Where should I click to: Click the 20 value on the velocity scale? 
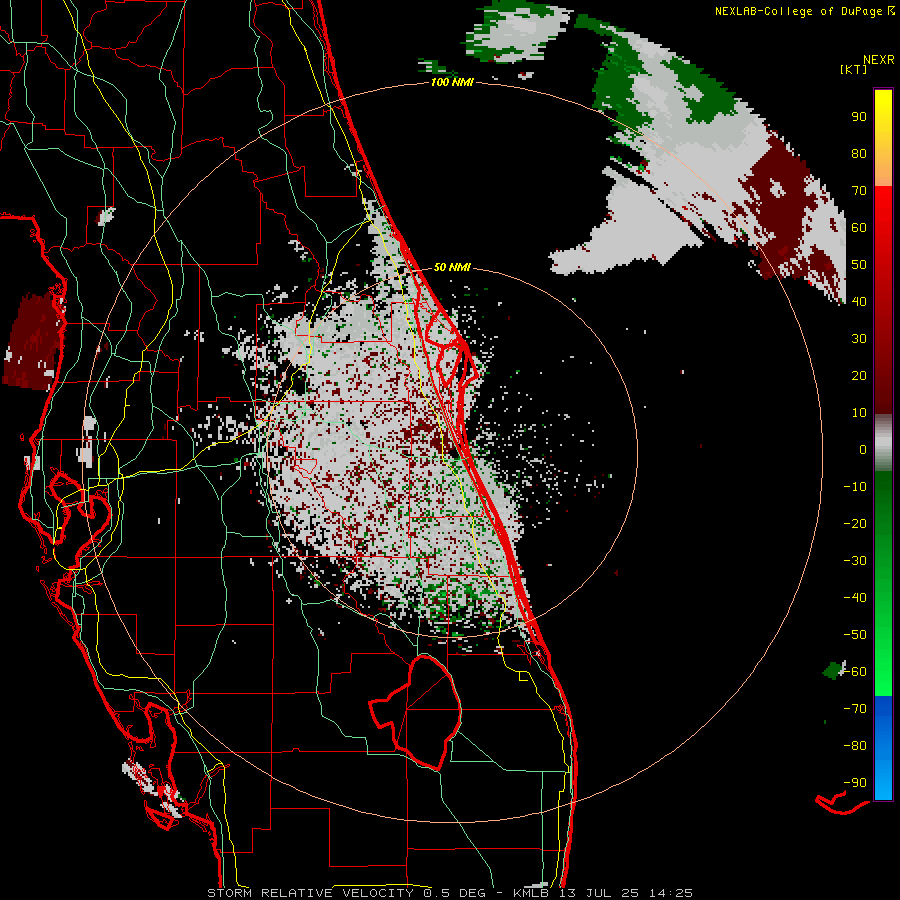[859, 376]
